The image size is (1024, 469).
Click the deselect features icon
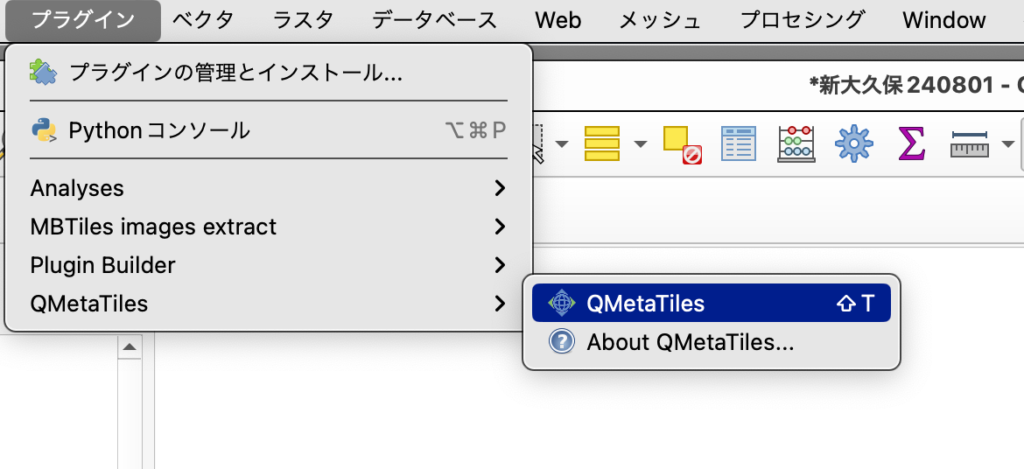pyautogui.click(x=682, y=145)
